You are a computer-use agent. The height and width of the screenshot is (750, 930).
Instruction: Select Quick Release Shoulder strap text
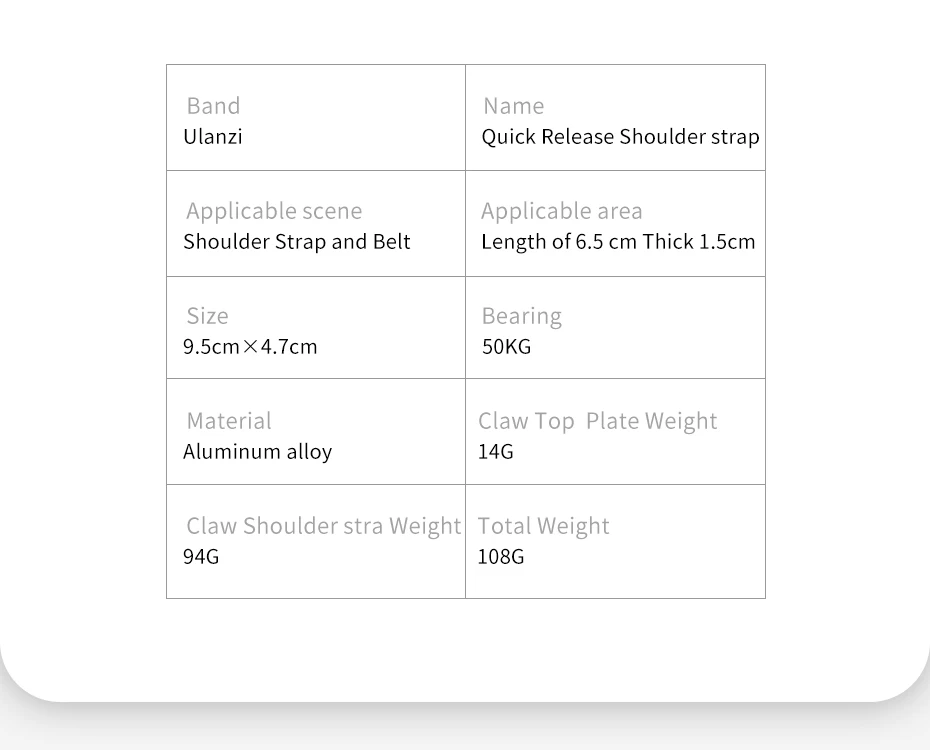(x=620, y=136)
